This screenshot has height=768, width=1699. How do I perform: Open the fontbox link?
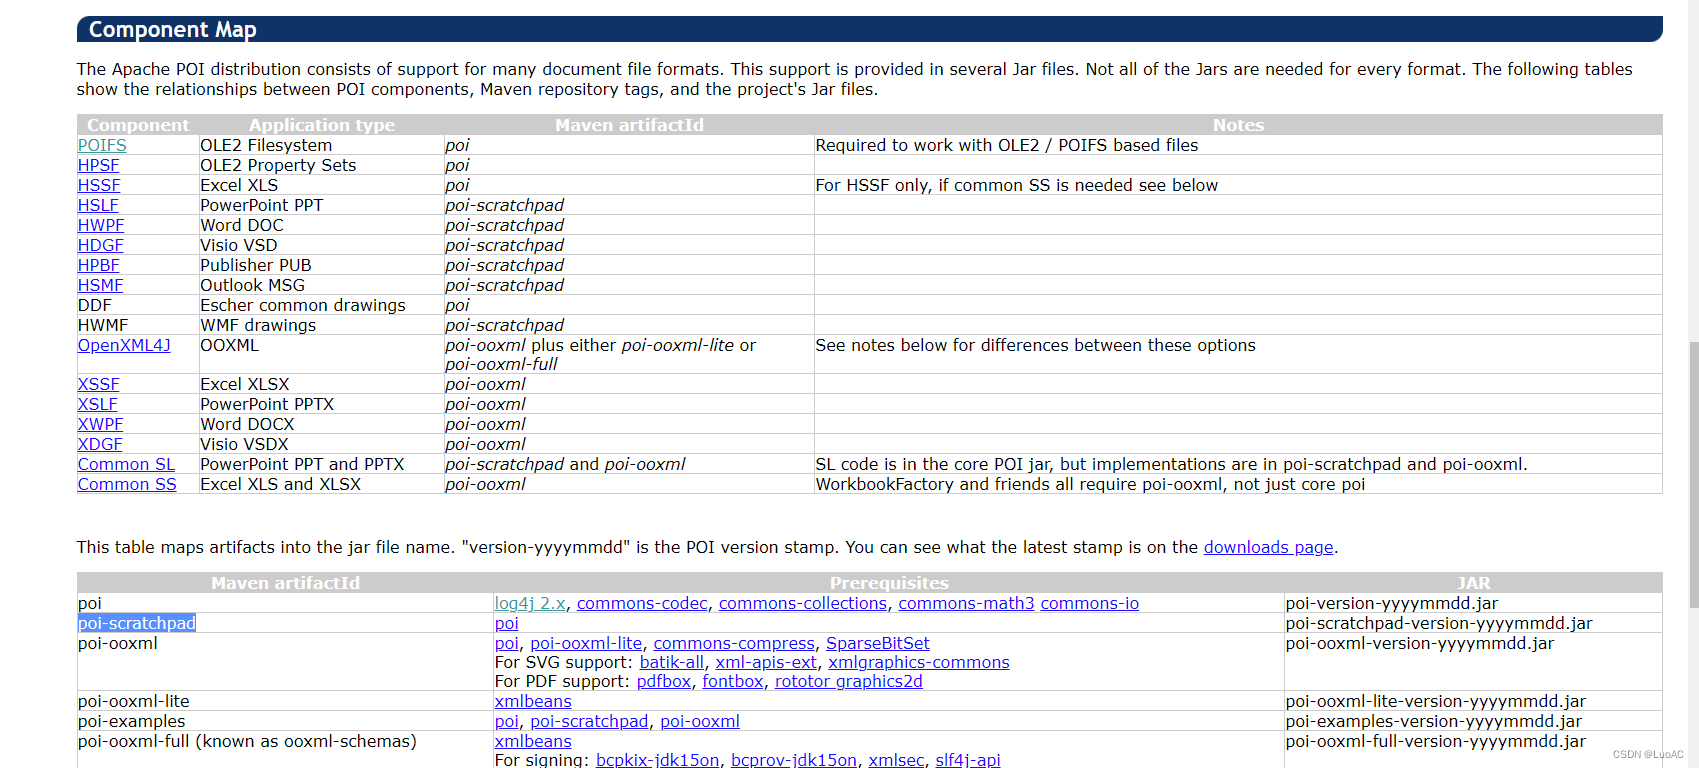tap(732, 681)
